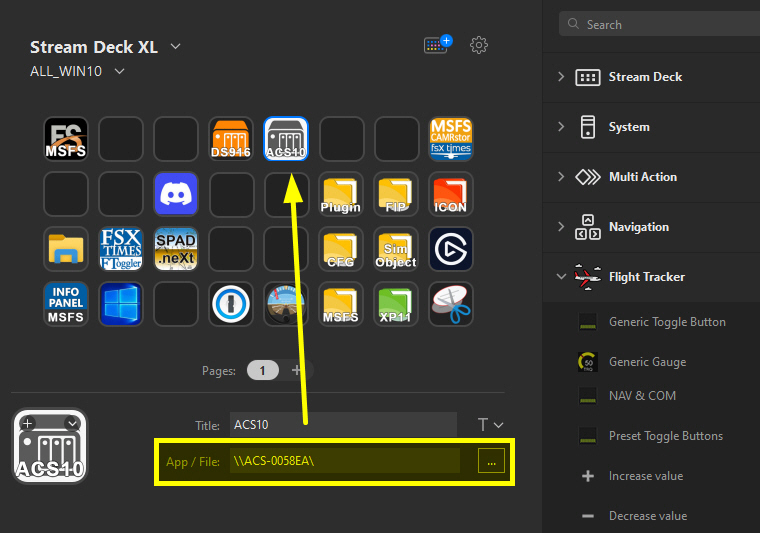Expand the Multi Action category
The height and width of the screenshot is (533, 760).
tap(561, 177)
